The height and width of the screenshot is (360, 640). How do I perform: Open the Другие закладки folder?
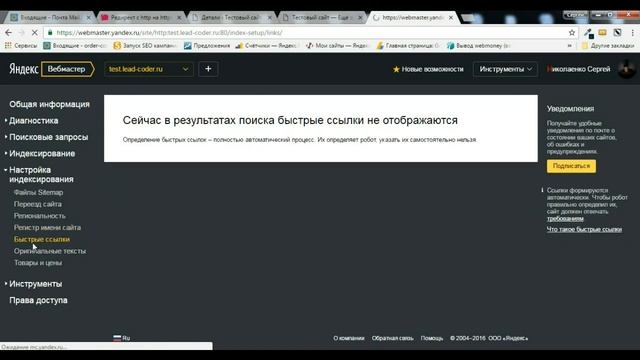coord(608,46)
